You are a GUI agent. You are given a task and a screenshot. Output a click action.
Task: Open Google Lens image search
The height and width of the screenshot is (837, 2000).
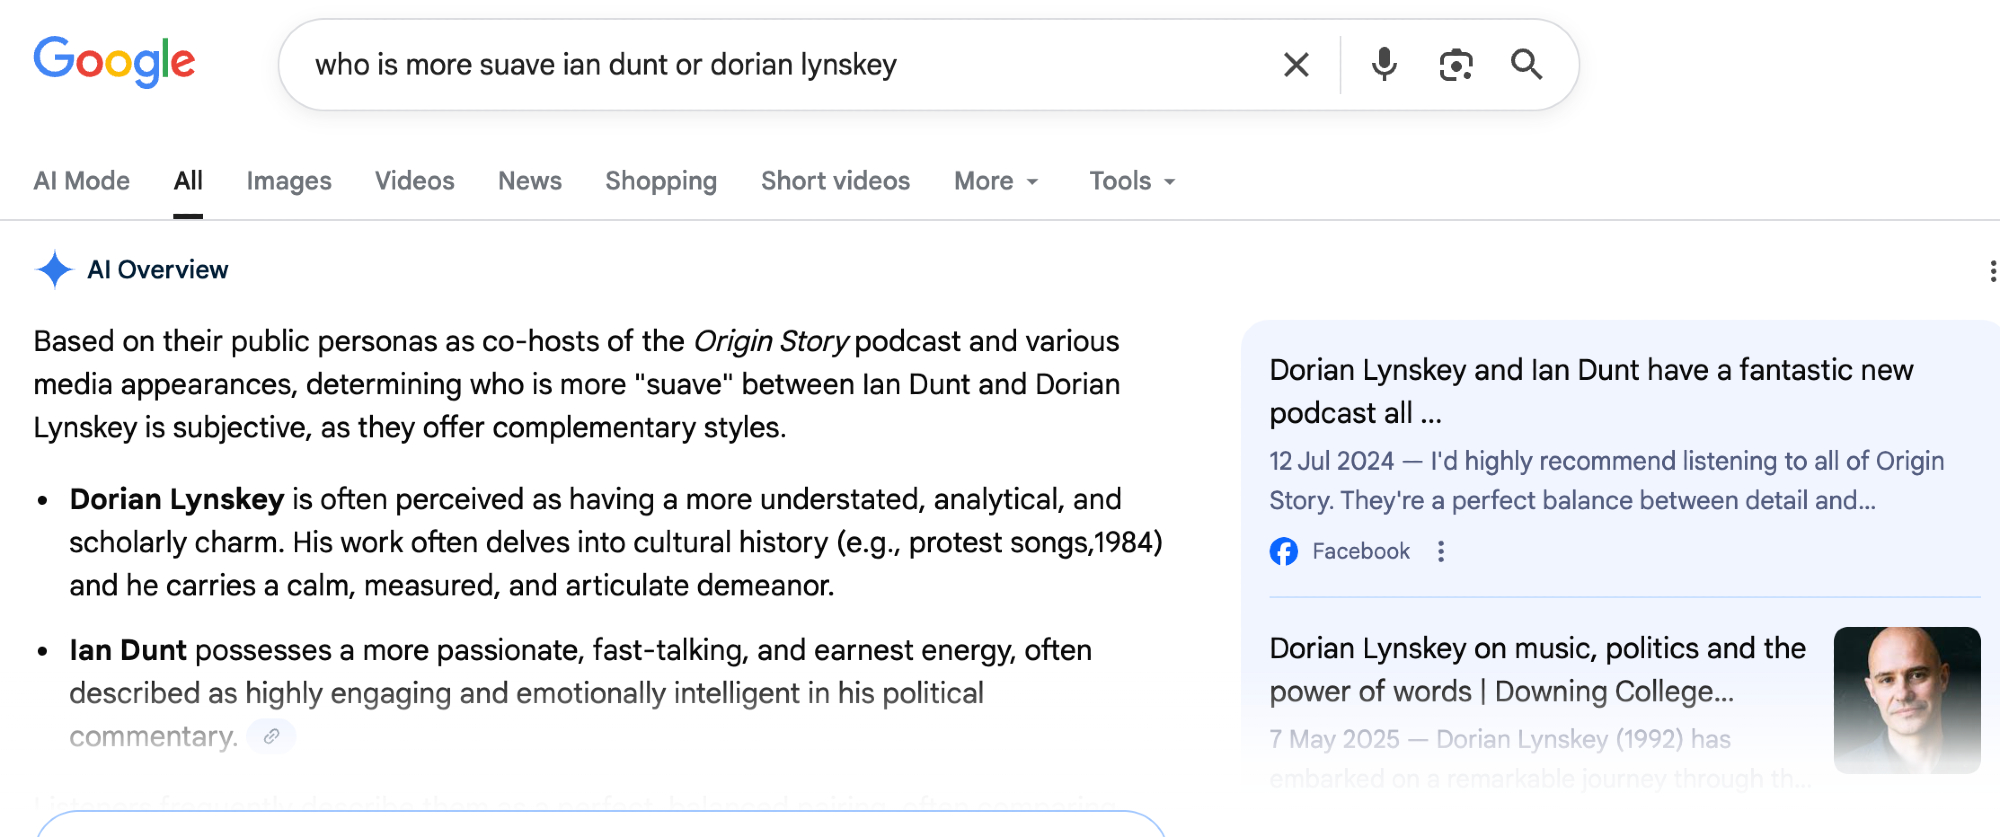click(1456, 65)
